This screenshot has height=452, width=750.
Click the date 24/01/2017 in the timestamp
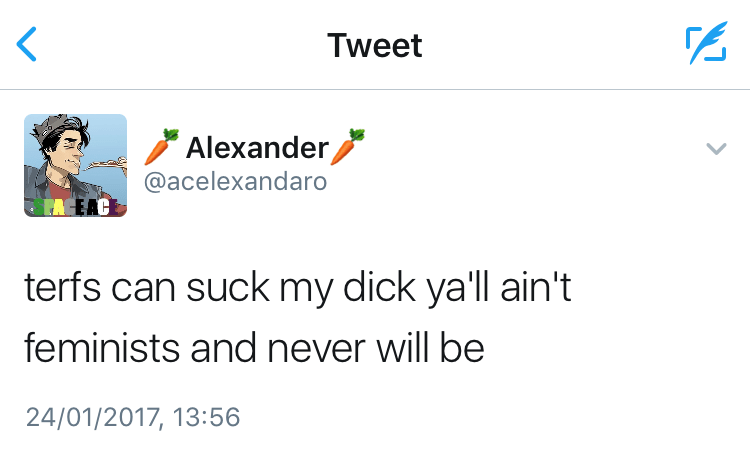pos(92,417)
